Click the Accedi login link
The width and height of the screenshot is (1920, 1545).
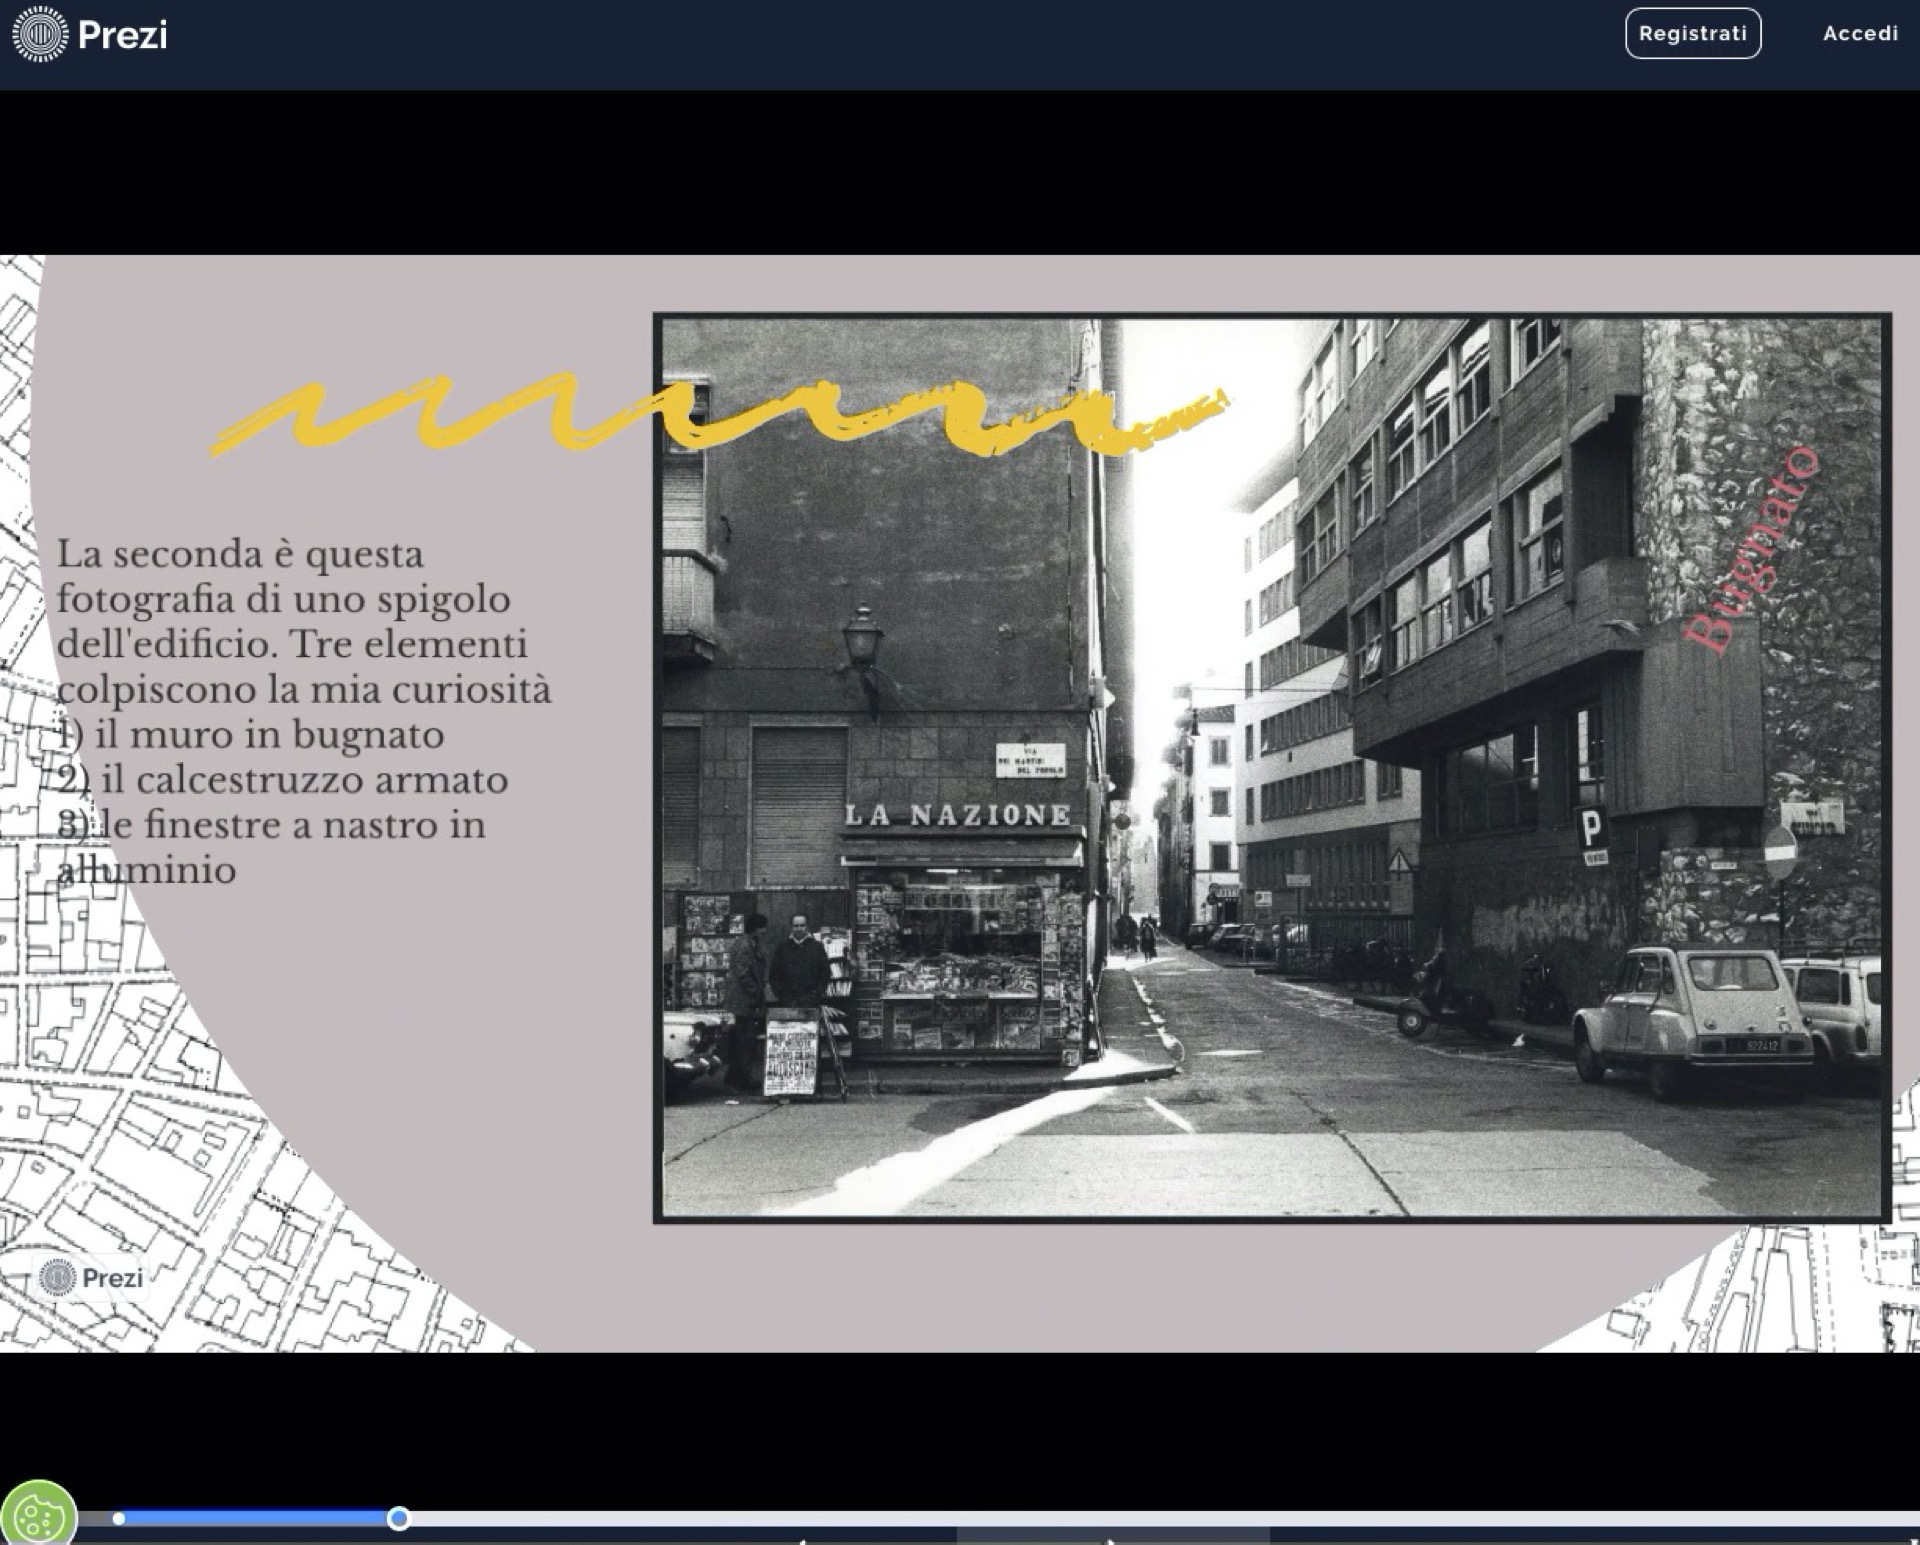(1860, 33)
